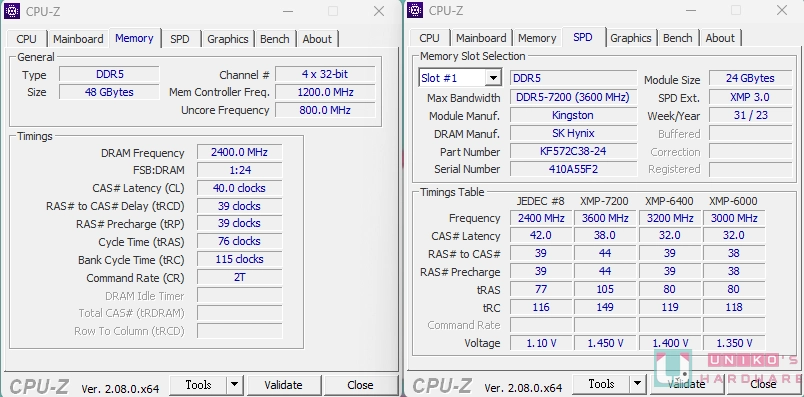Click the Validate button in left window
This screenshot has width=804, height=397.
283,385
